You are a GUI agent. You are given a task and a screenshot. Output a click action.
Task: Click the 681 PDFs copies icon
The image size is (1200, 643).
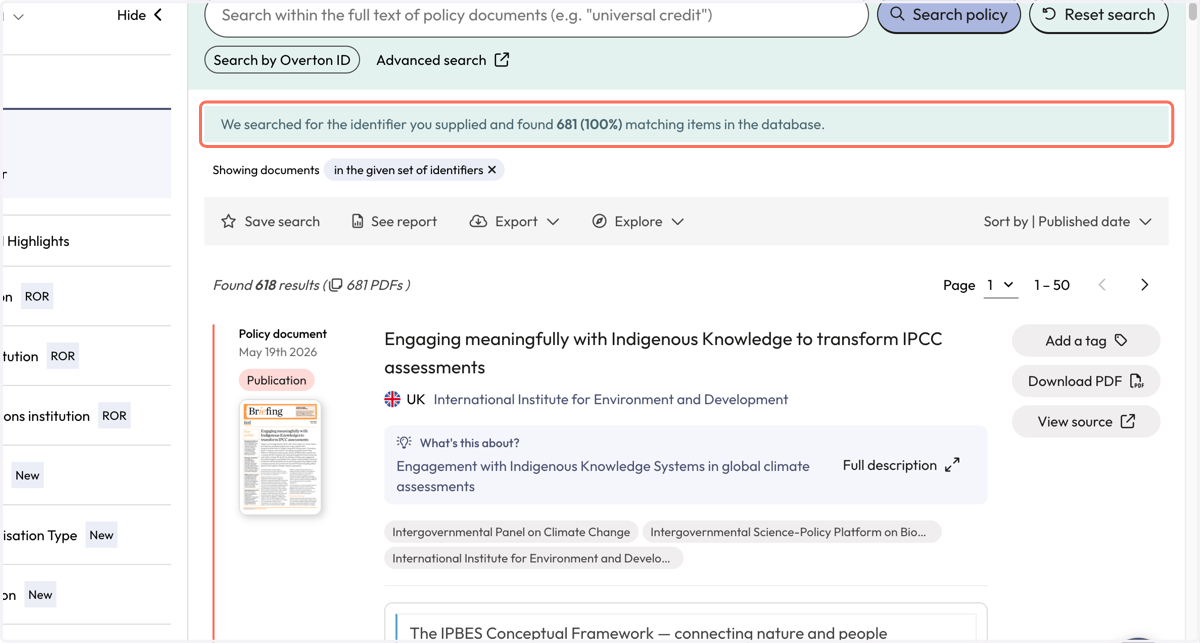tap(335, 285)
